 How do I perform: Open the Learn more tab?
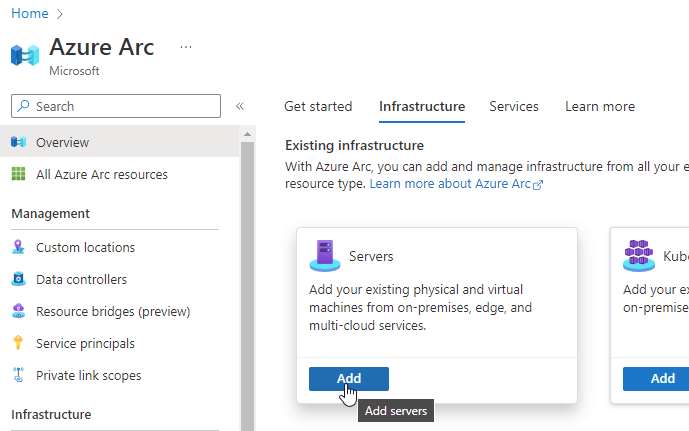tap(600, 106)
